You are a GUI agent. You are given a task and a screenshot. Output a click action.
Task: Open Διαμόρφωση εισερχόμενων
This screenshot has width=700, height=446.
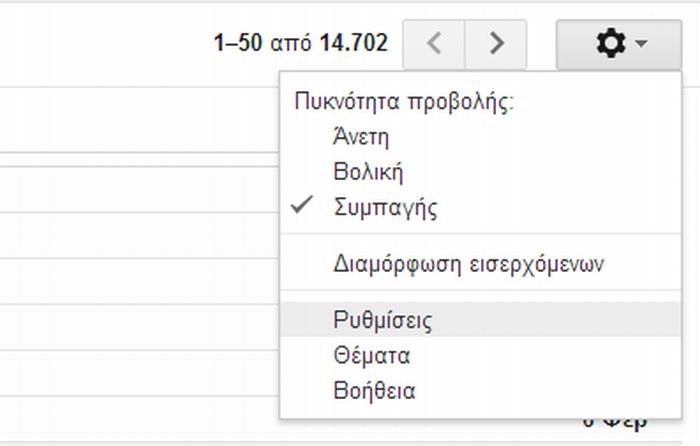468,264
